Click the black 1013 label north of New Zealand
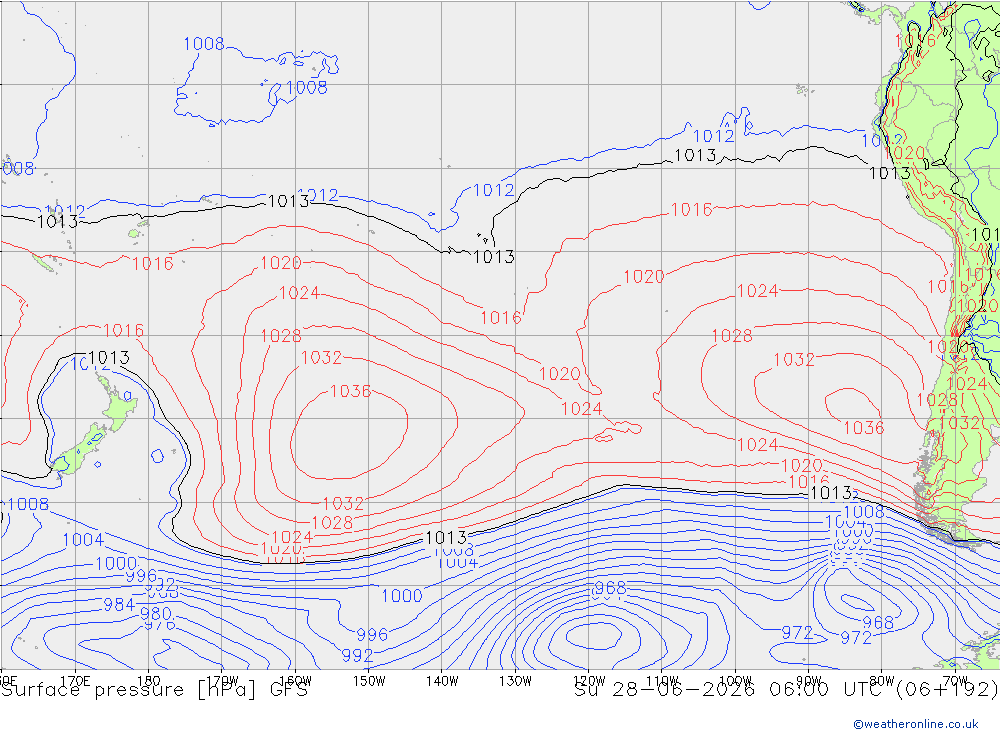This screenshot has width=1000, height=733. [109, 357]
